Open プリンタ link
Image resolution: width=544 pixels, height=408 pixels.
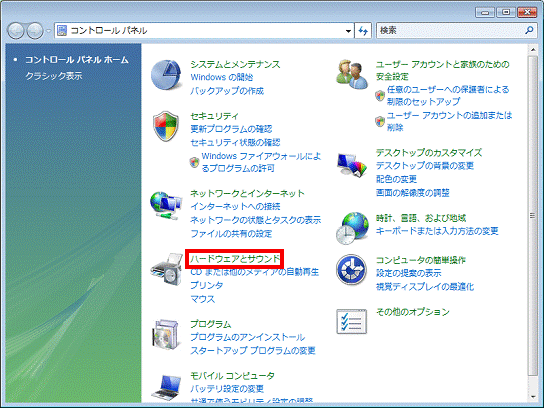point(207,285)
